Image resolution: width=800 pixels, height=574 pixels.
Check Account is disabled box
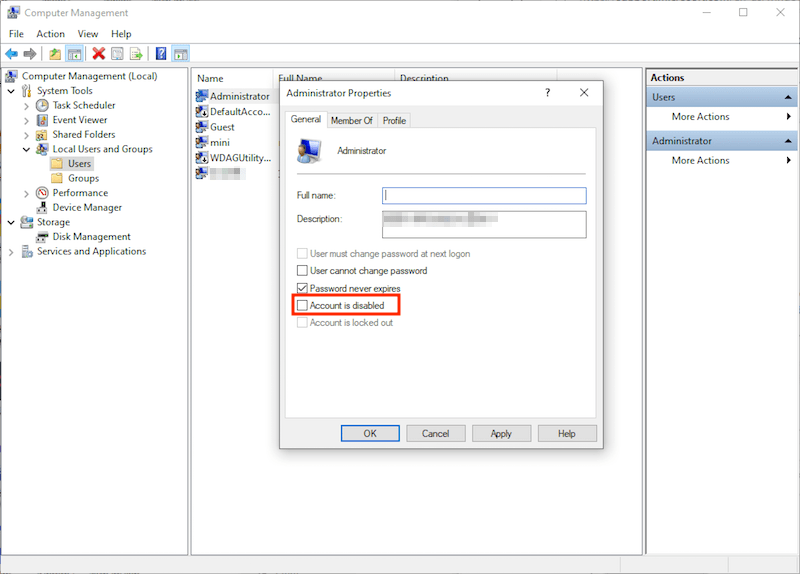(302, 305)
